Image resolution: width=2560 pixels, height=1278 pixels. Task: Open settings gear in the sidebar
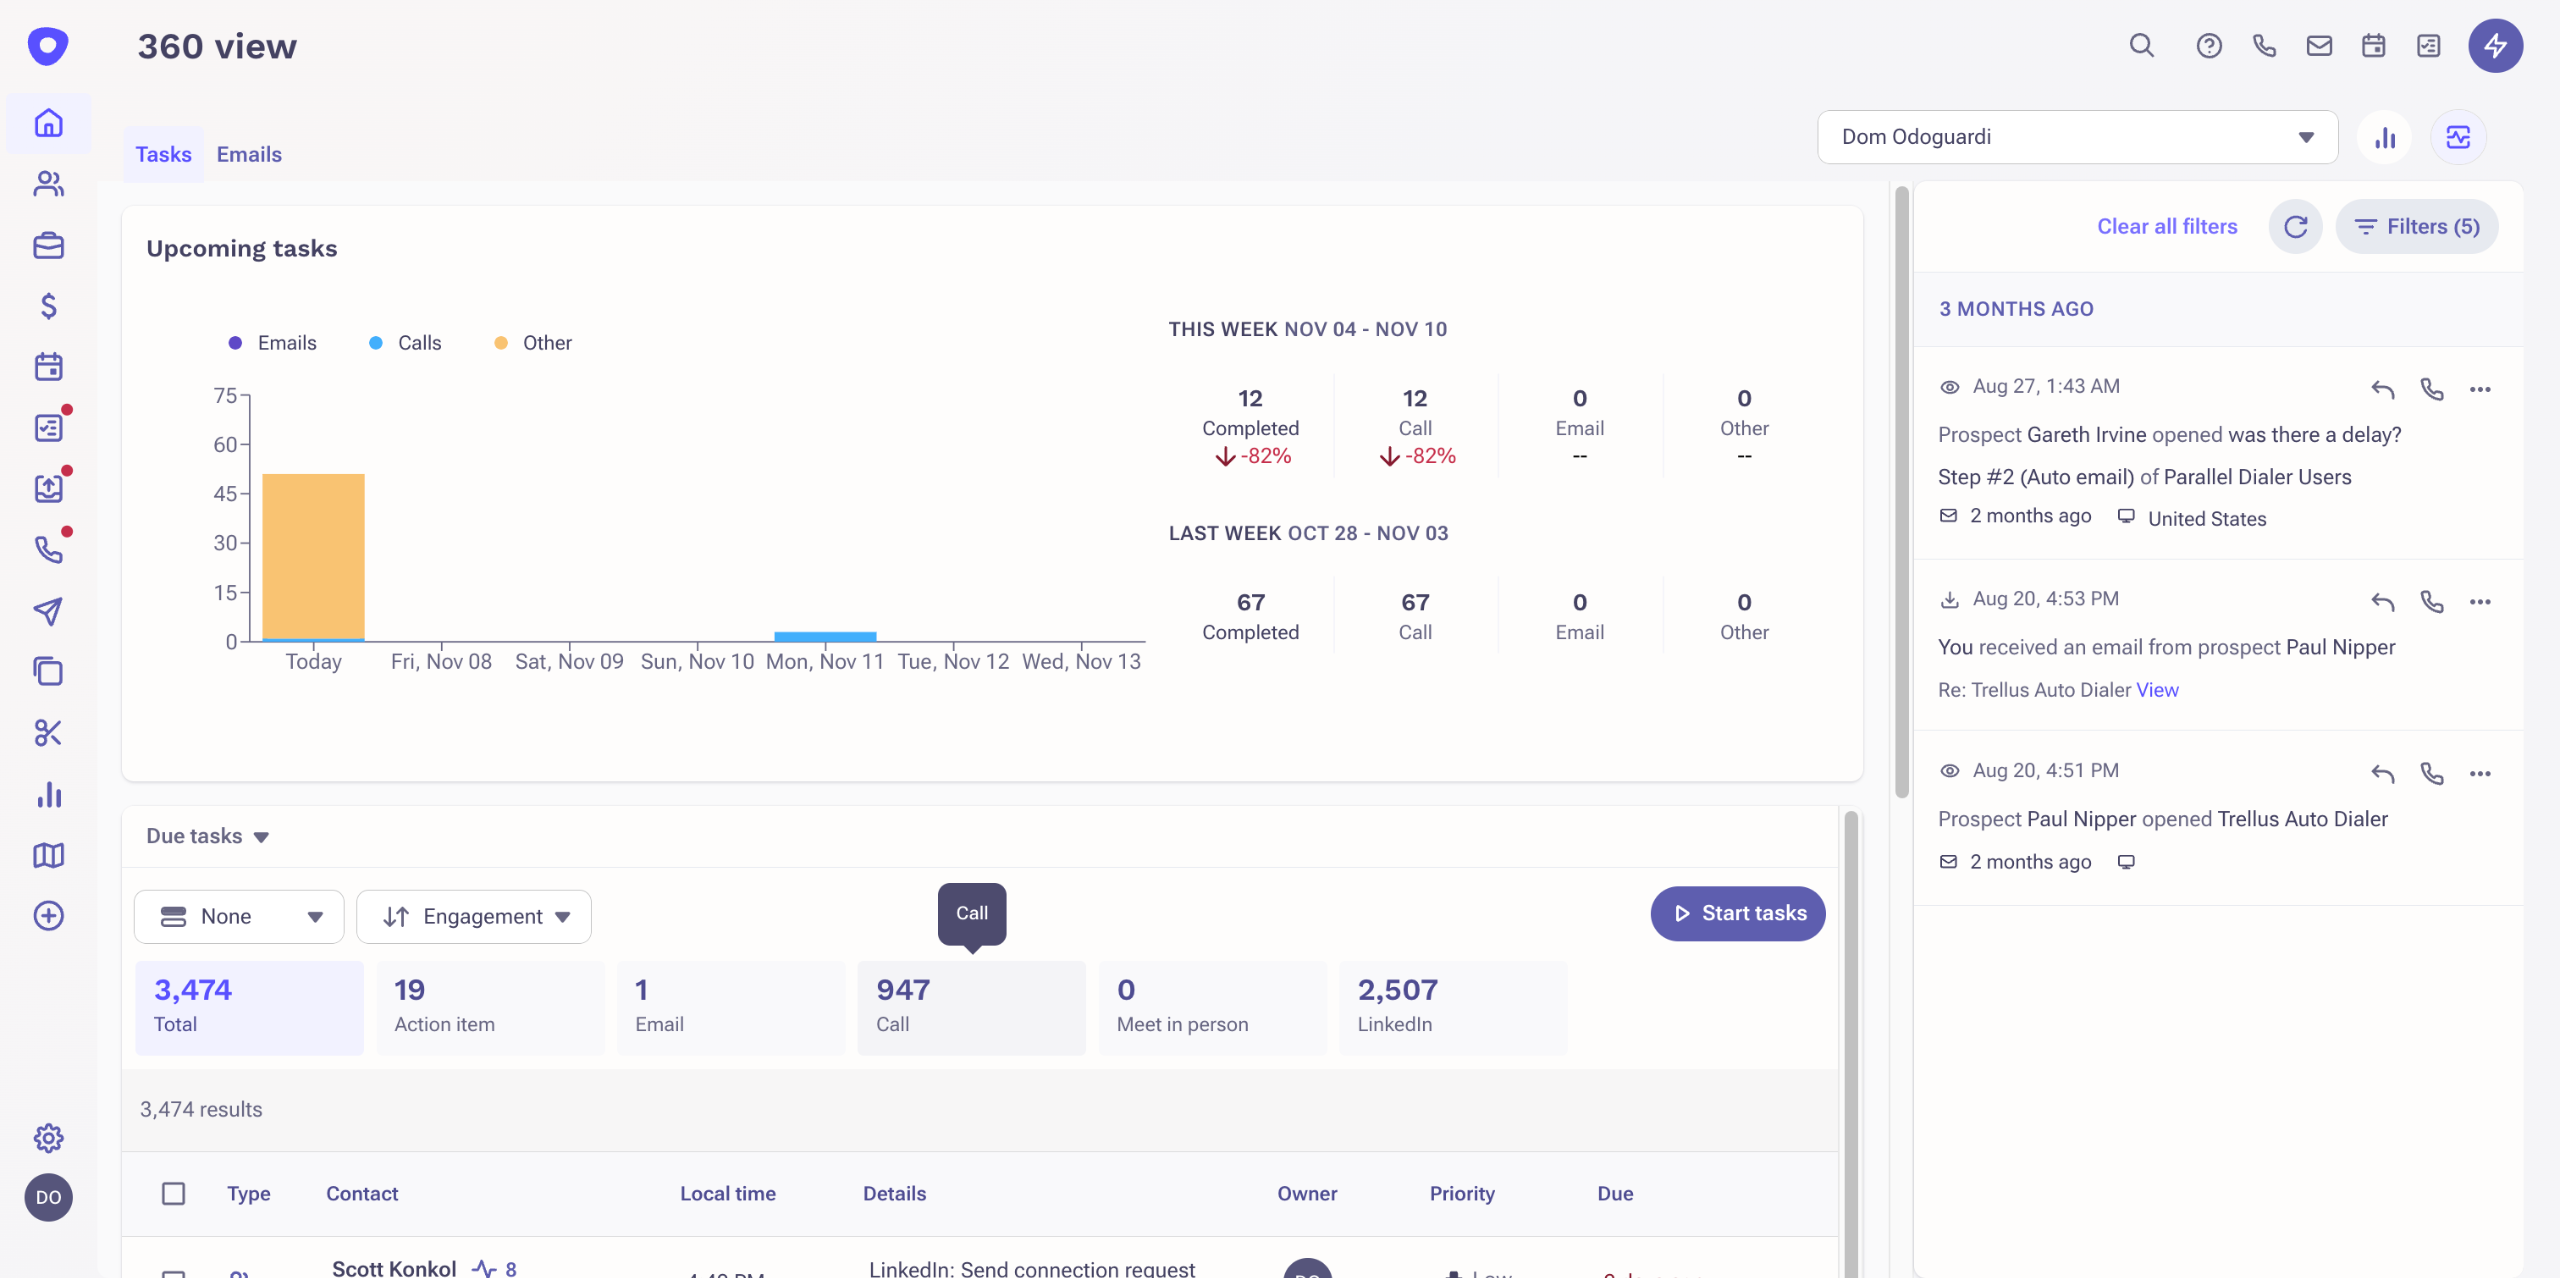click(48, 1138)
